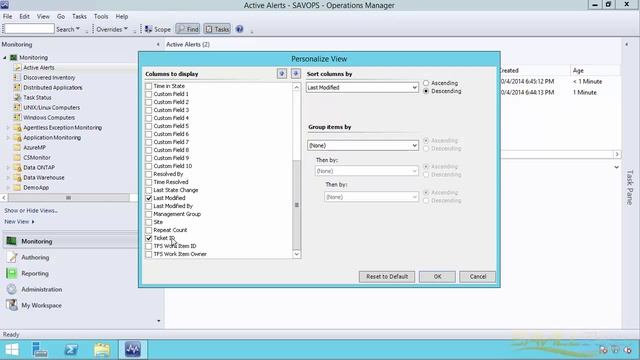Toggle the Find toolbar button
The width and height of the screenshot is (640, 360).
click(x=188, y=29)
